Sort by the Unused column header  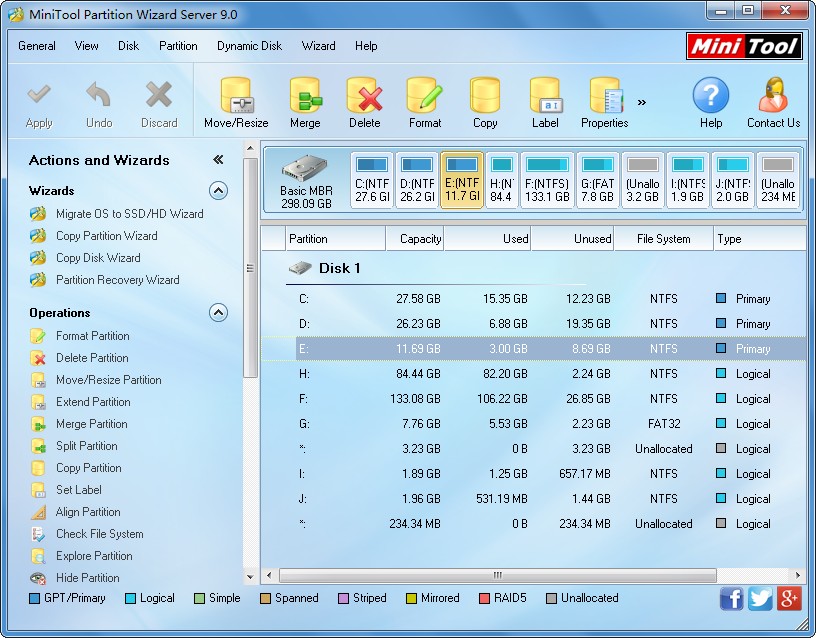(572, 239)
